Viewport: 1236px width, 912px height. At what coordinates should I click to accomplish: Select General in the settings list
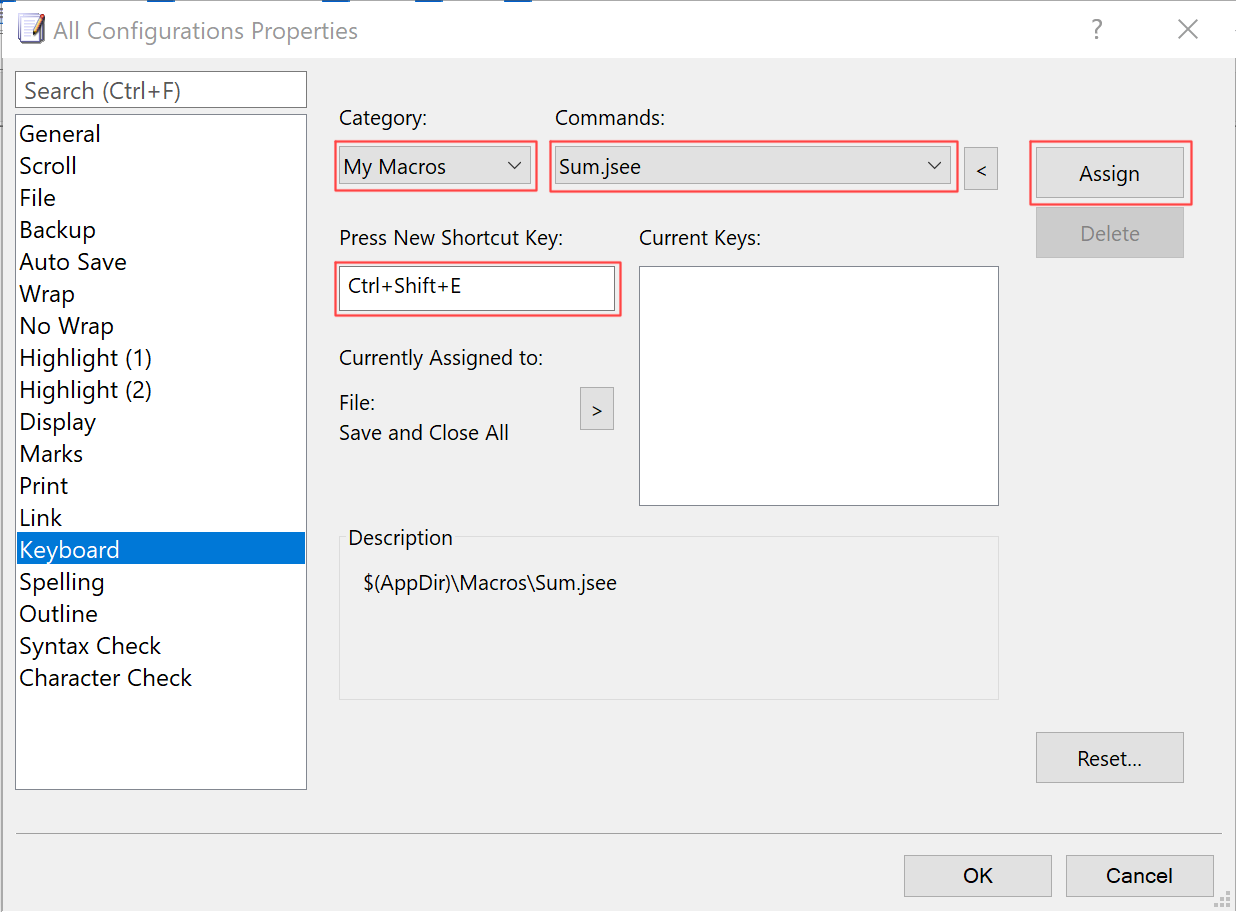coord(161,134)
